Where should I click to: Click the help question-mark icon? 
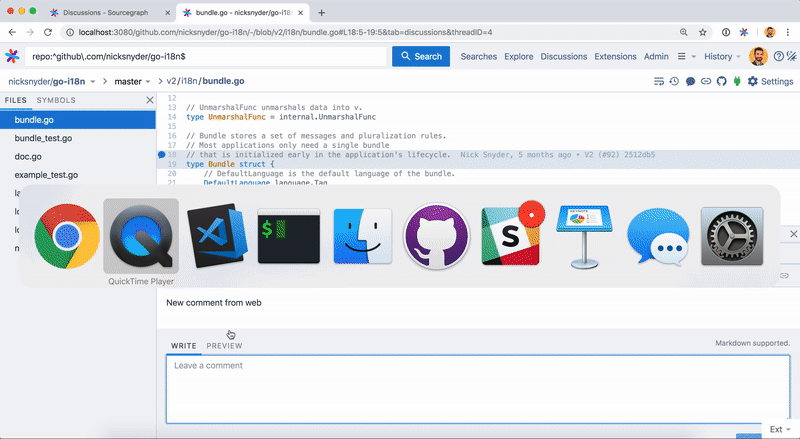coord(779,56)
